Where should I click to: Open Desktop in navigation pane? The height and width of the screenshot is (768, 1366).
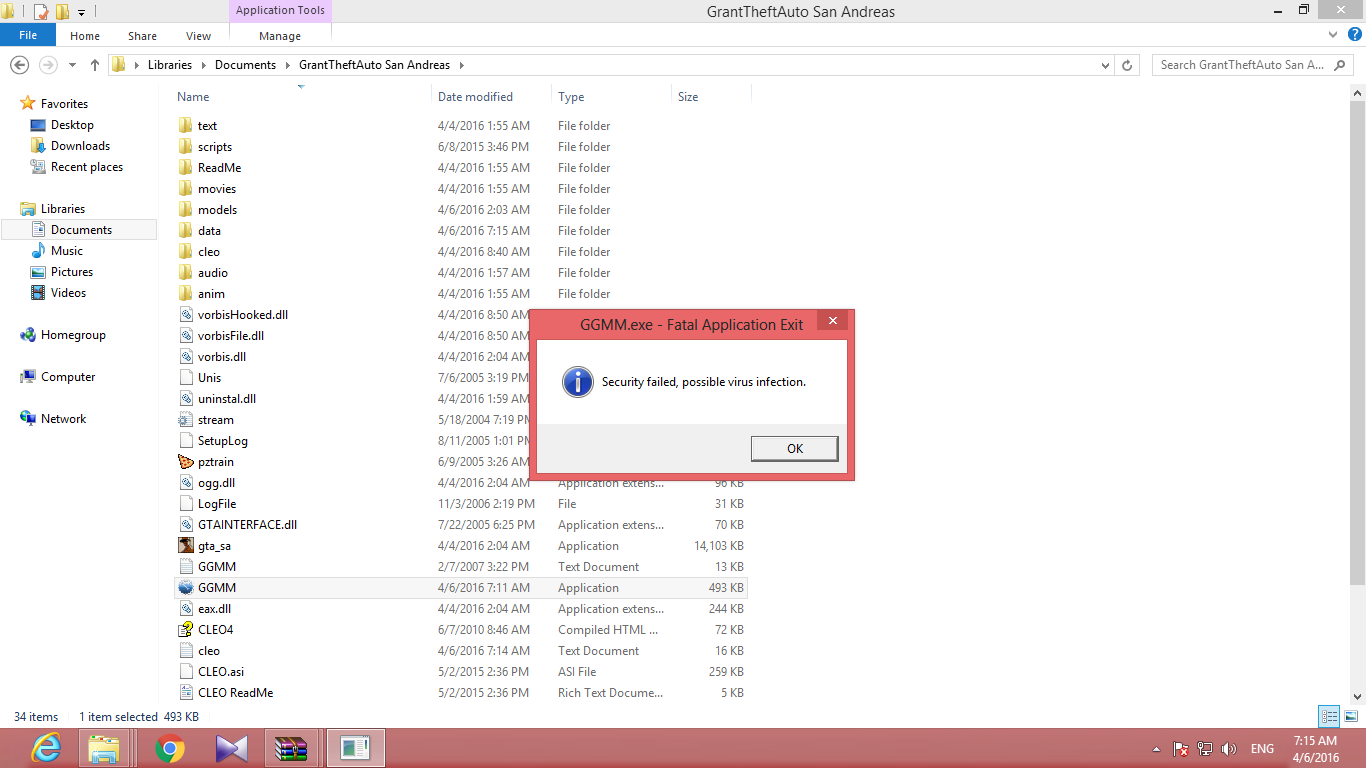(72, 125)
